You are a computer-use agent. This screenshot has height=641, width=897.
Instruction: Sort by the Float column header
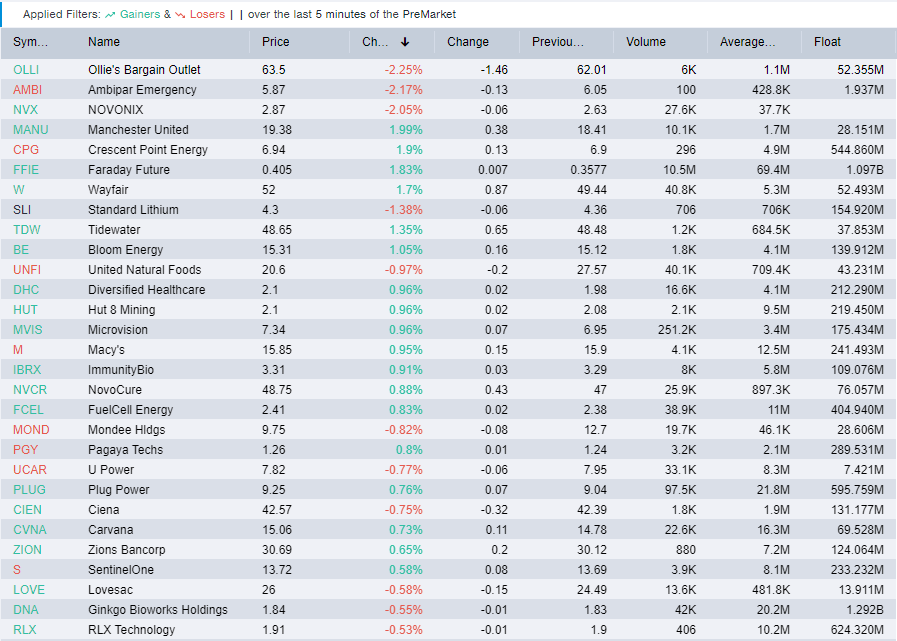[827, 42]
